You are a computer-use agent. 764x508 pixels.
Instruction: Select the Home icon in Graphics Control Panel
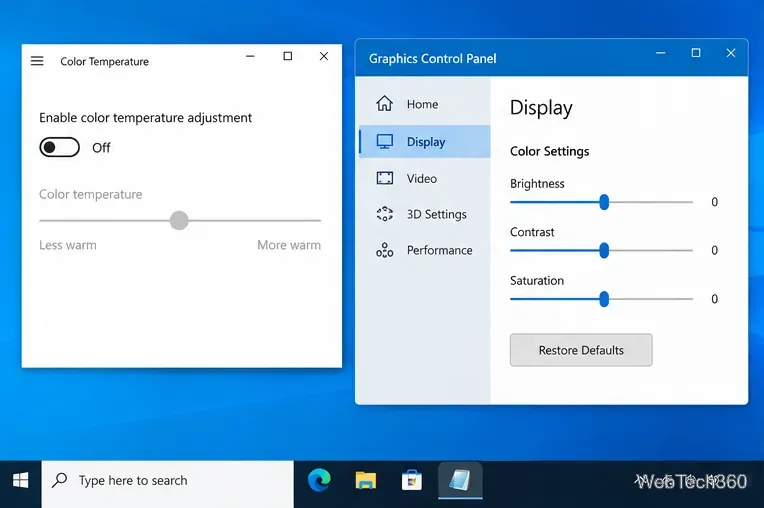click(384, 103)
